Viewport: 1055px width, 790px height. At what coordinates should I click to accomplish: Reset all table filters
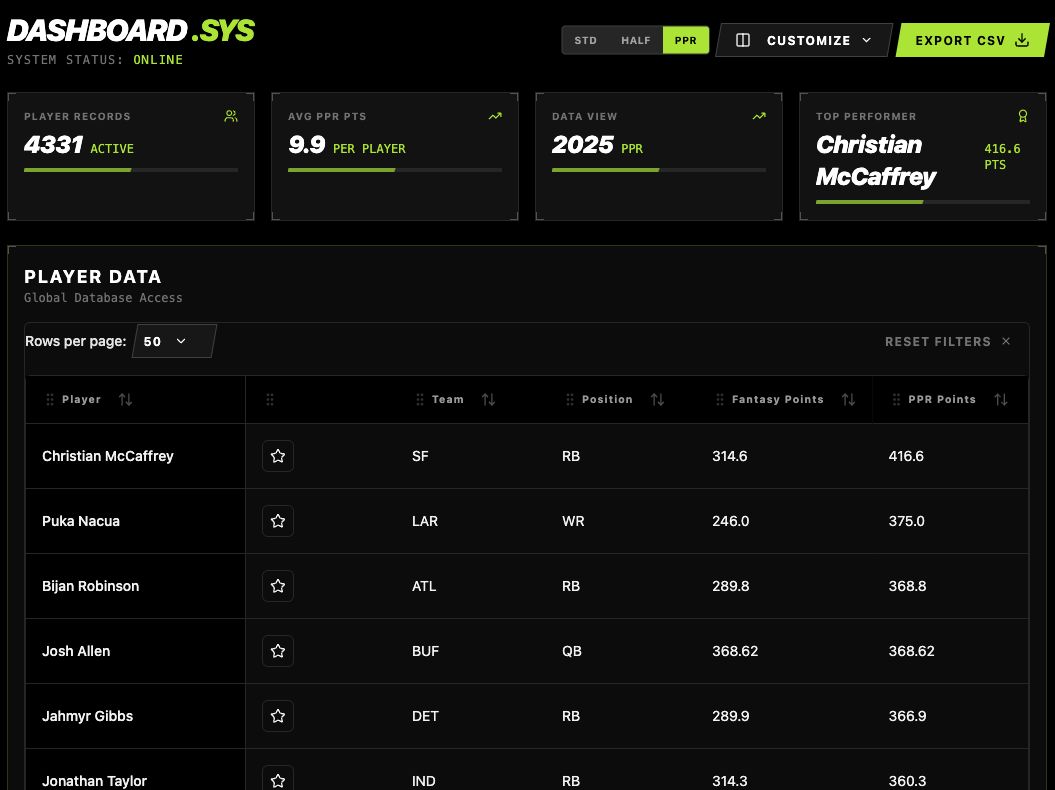click(x=947, y=342)
